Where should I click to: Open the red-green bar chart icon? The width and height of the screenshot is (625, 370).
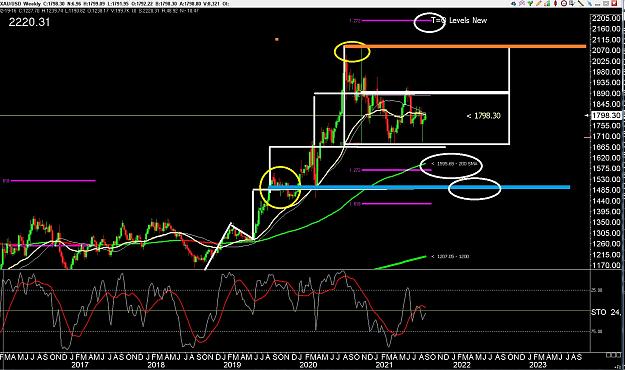click(x=547, y=3)
